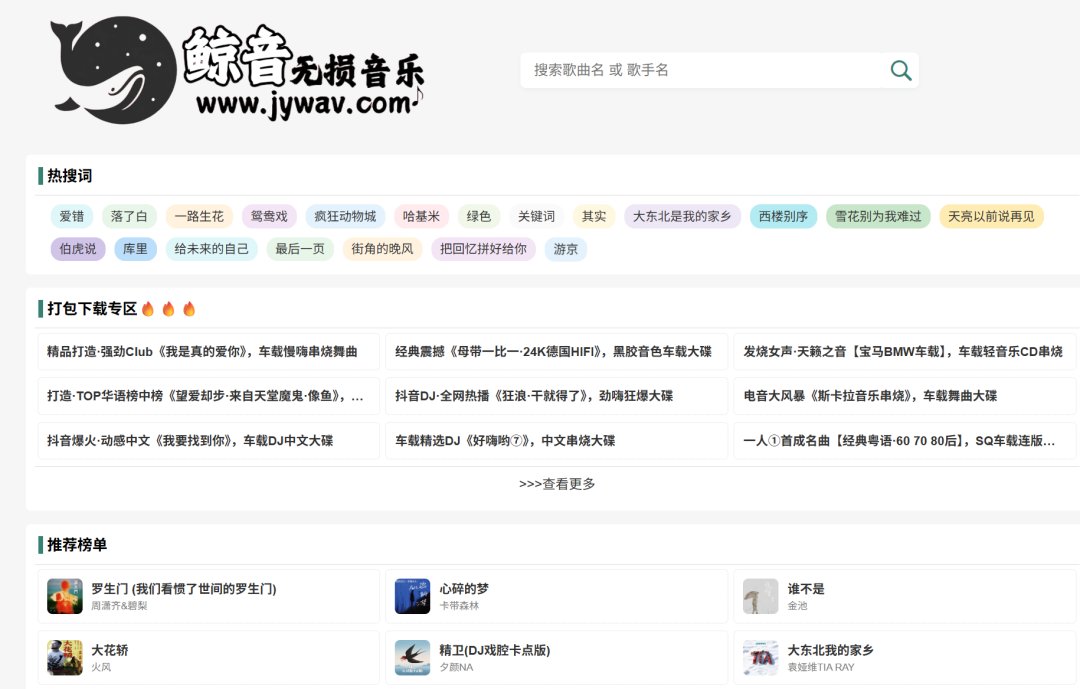Select the 西楼别序 hot search term

[782, 216]
